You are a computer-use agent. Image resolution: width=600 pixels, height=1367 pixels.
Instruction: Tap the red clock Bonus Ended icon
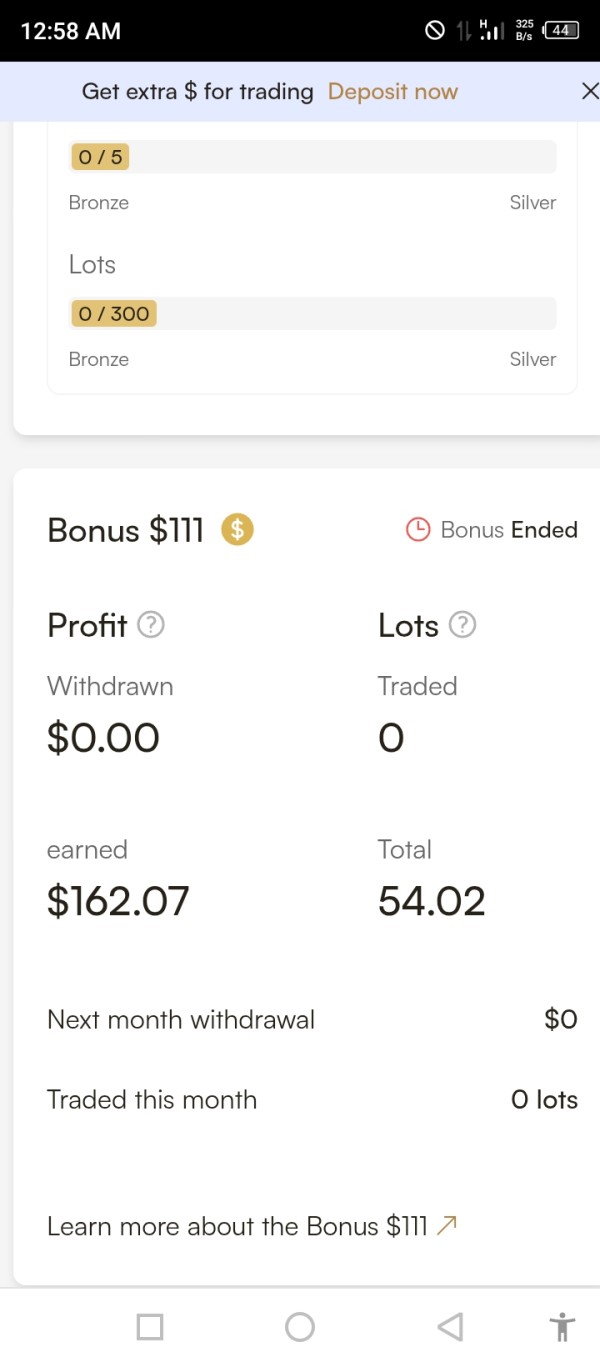[417, 529]
